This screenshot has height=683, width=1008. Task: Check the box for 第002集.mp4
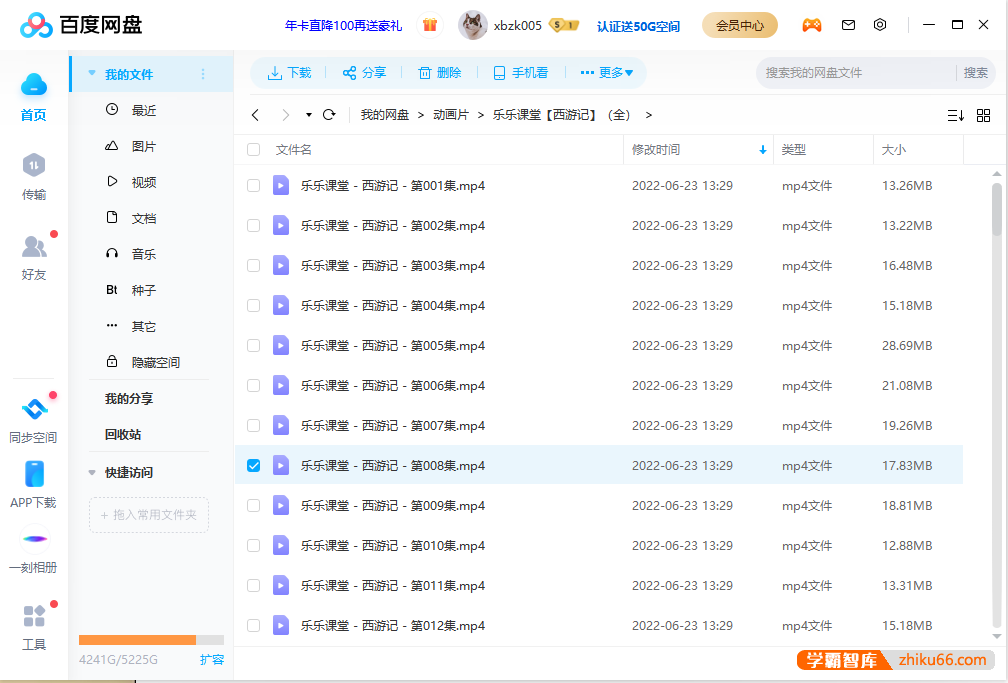point(254,226)
